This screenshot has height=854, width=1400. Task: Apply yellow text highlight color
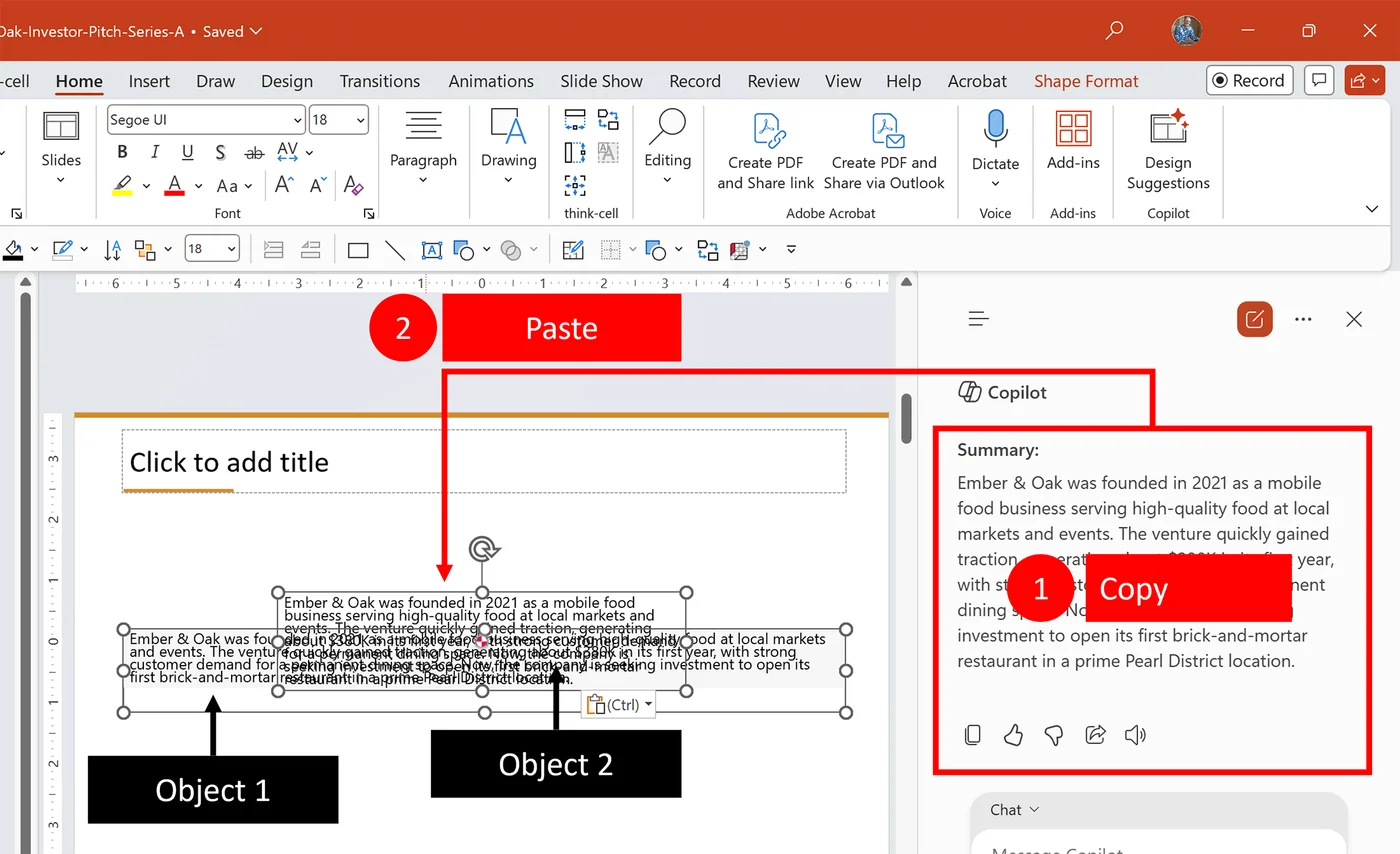click(122, 186)
